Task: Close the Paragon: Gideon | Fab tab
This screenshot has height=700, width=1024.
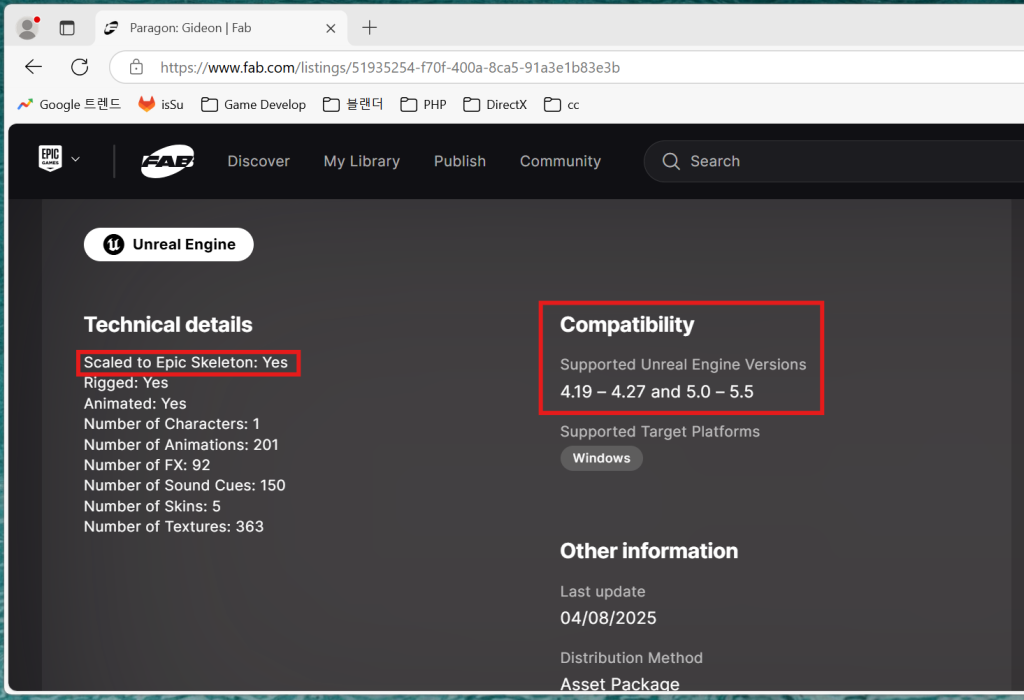Action: click(x=330, y=28)
